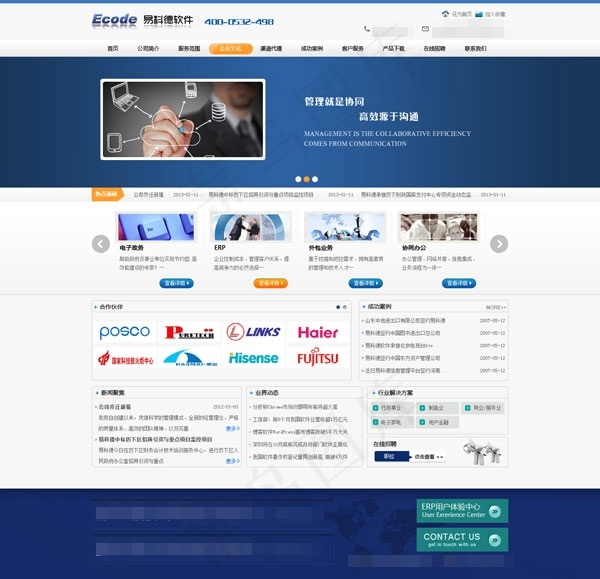Click 更多 link under second news item
Image resolution: width=600 pixels, height=579 pixels.
[233, 461]
